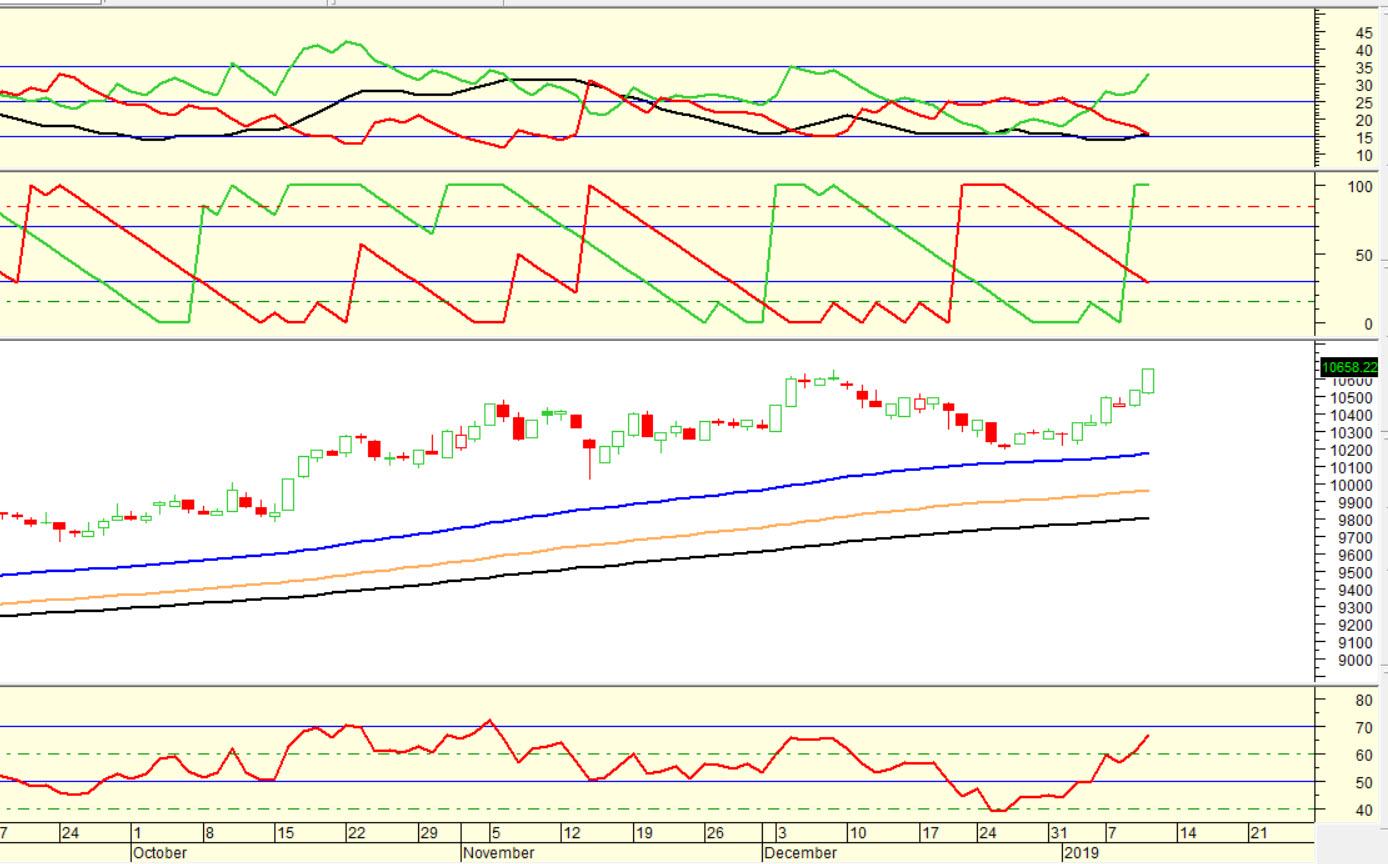This screenshot has width=1388, height=864.
Task: Click value 100 on second indicator scale
Action: tap(1361, 186)
